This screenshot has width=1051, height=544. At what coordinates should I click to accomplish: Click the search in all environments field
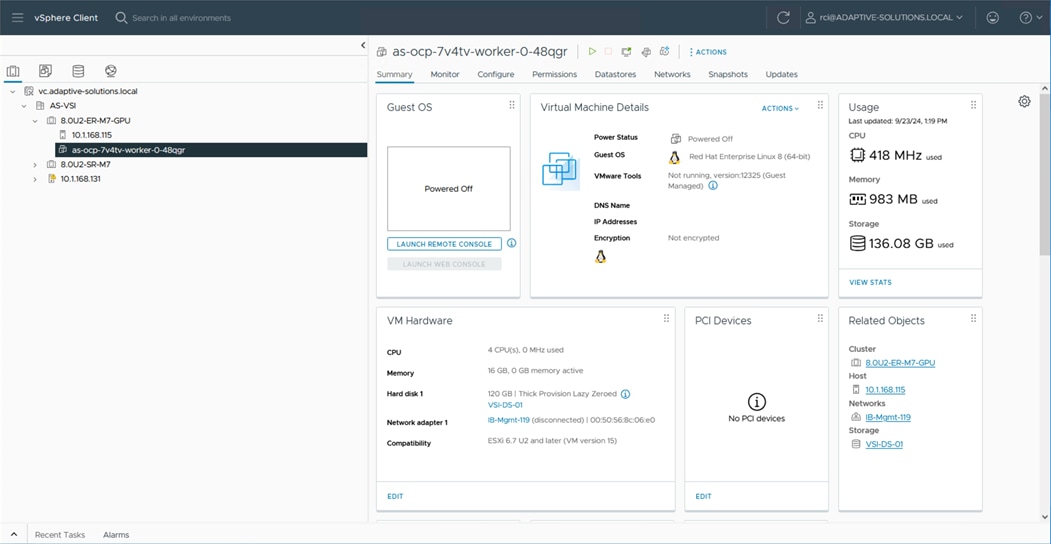181,18
